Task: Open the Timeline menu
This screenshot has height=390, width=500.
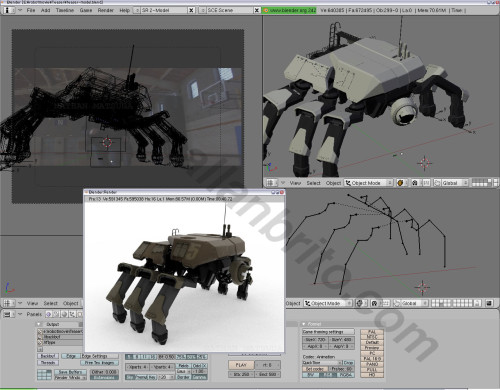Action: tap(65, 10)
